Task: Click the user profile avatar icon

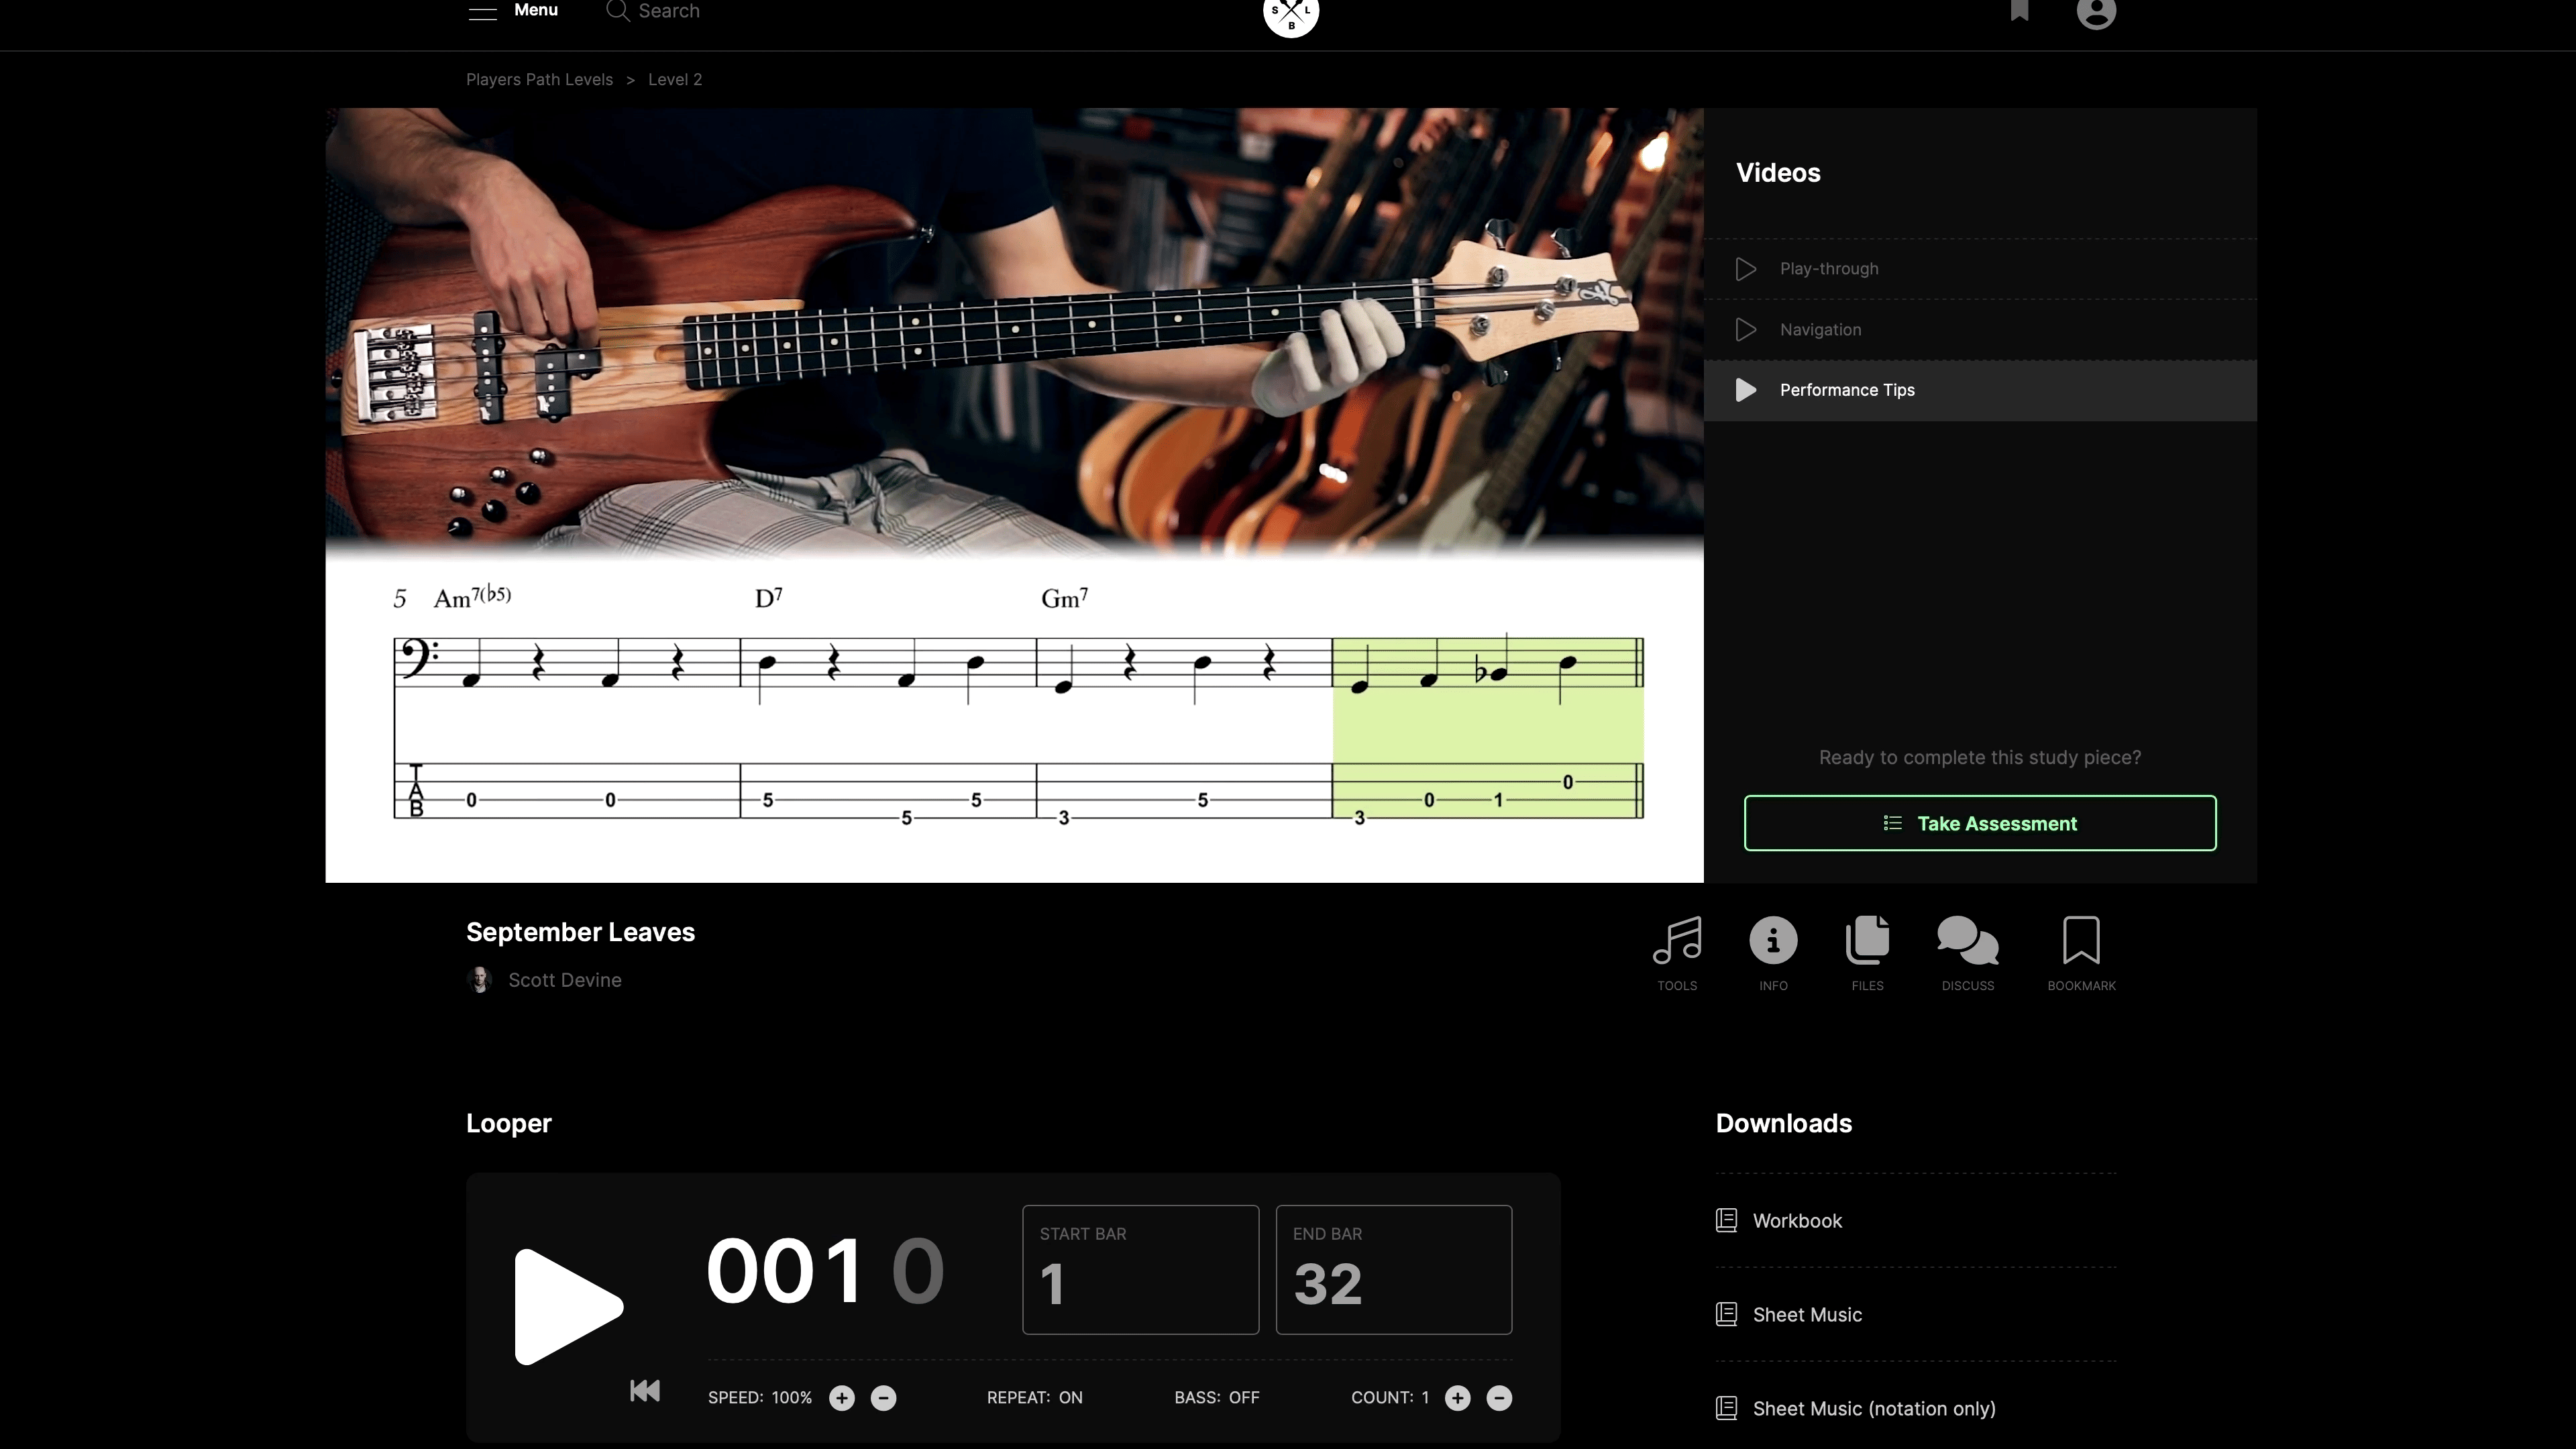Action: coord(2096,12)
